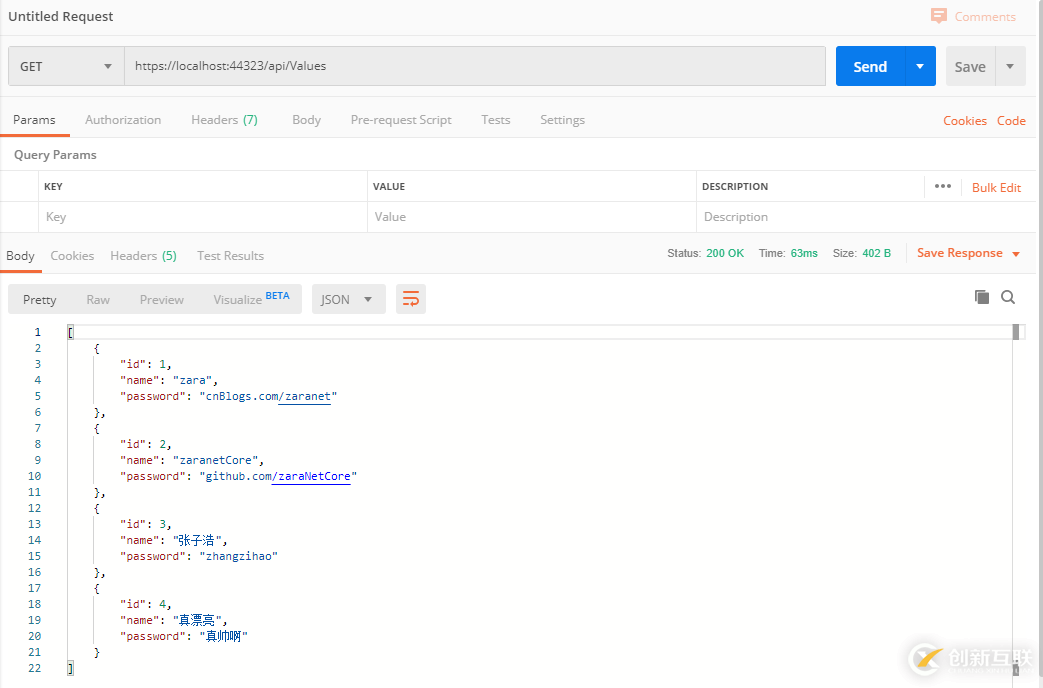The image size is (1043, 688).
Task: Open the orange Code link
Action: [x=1011, y=120]
